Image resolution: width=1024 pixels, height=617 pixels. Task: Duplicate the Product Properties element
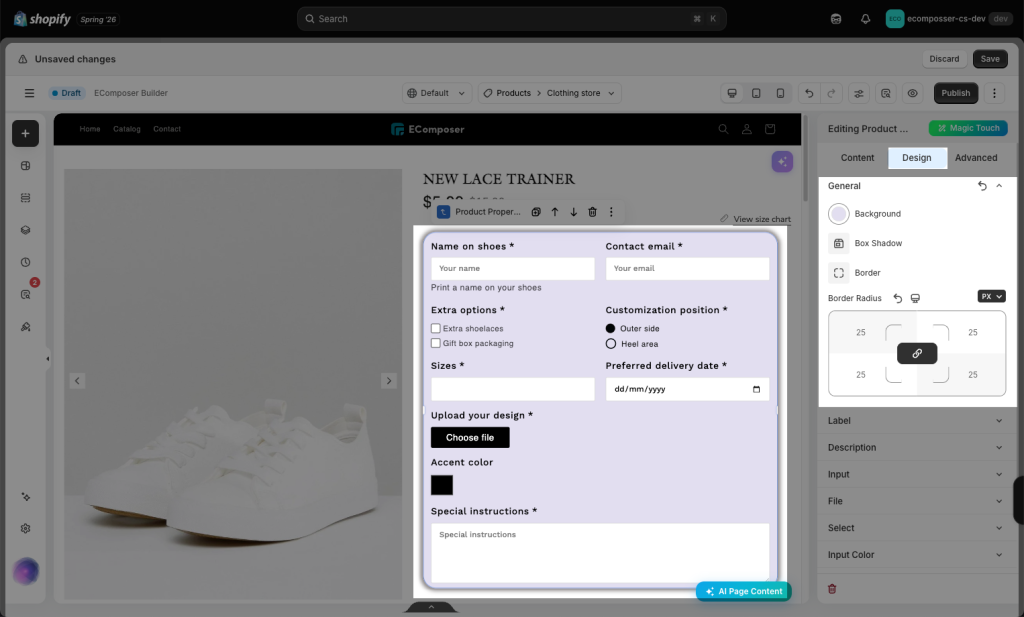tap(536, 212)
